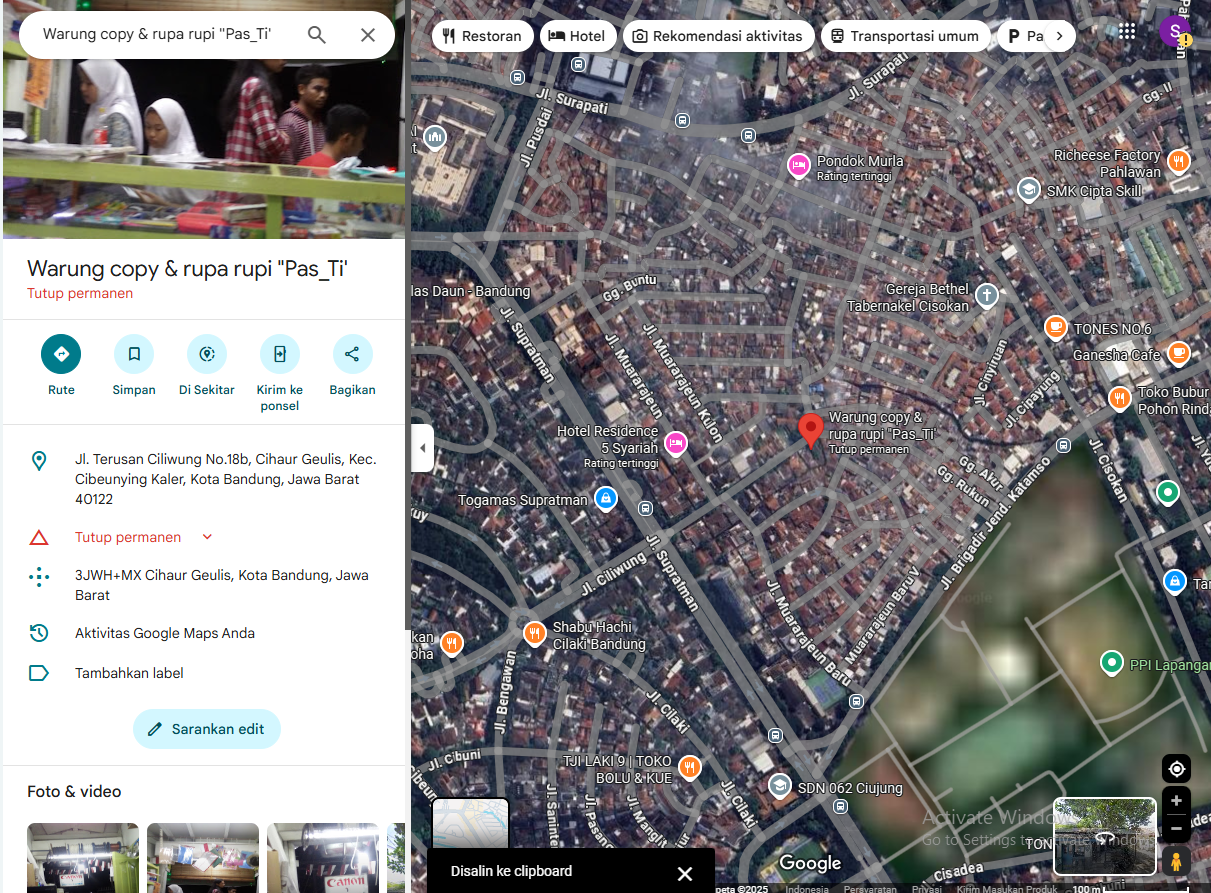Copy plus code 3JWH+MX
This screenshot has width=1211, height=893.
203,585
